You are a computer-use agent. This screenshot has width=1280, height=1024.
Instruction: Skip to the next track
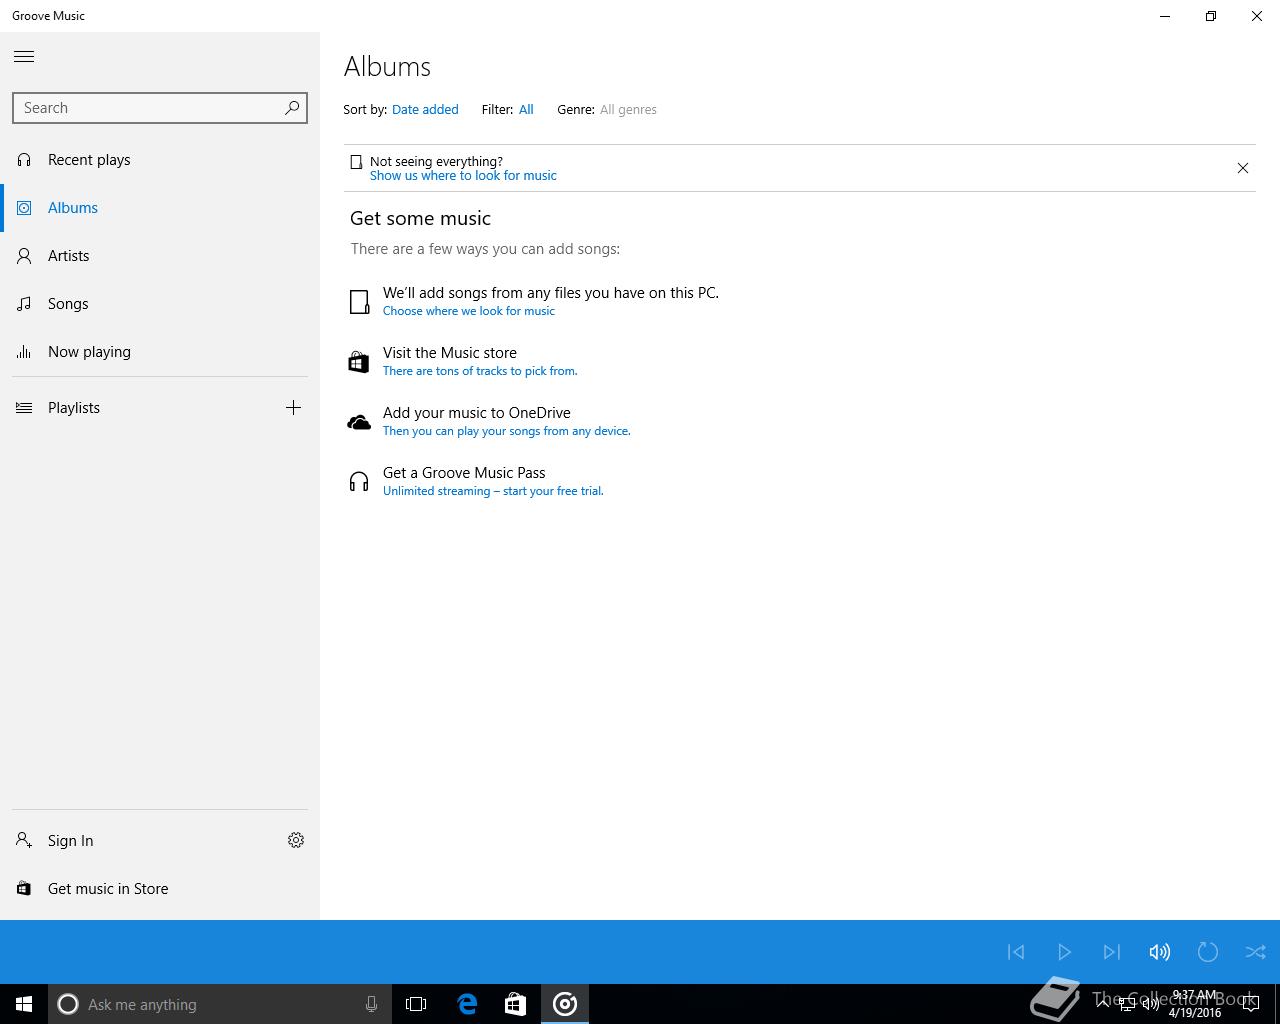[x=1111, y=952]
